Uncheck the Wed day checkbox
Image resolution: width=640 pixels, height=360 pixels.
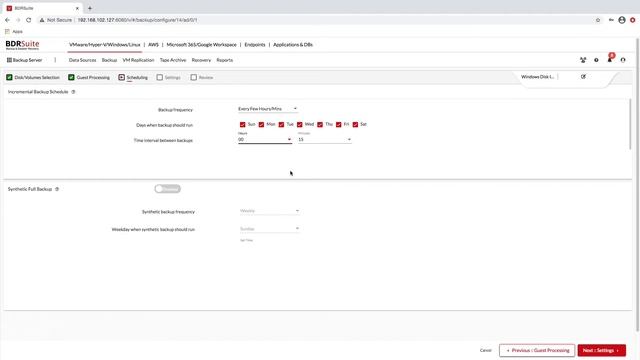(x=300, y=124)
